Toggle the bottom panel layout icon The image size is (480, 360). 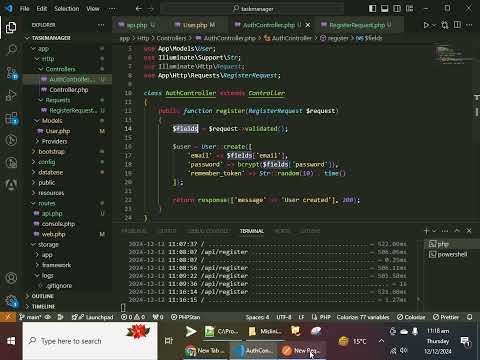[384, 9]
